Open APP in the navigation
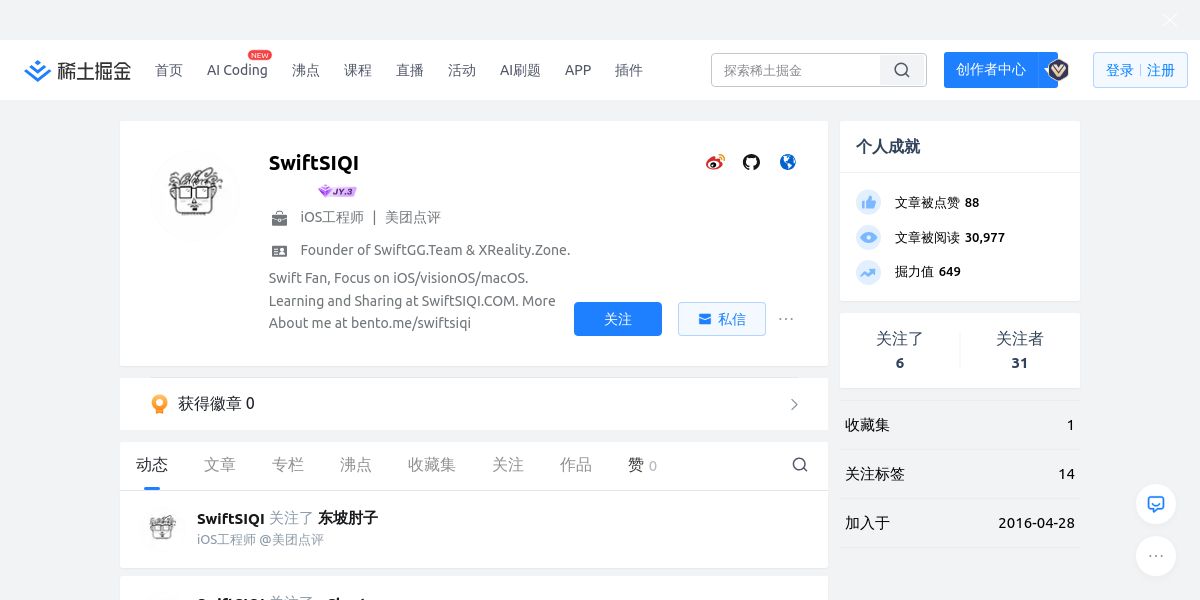 coord(578,70)
